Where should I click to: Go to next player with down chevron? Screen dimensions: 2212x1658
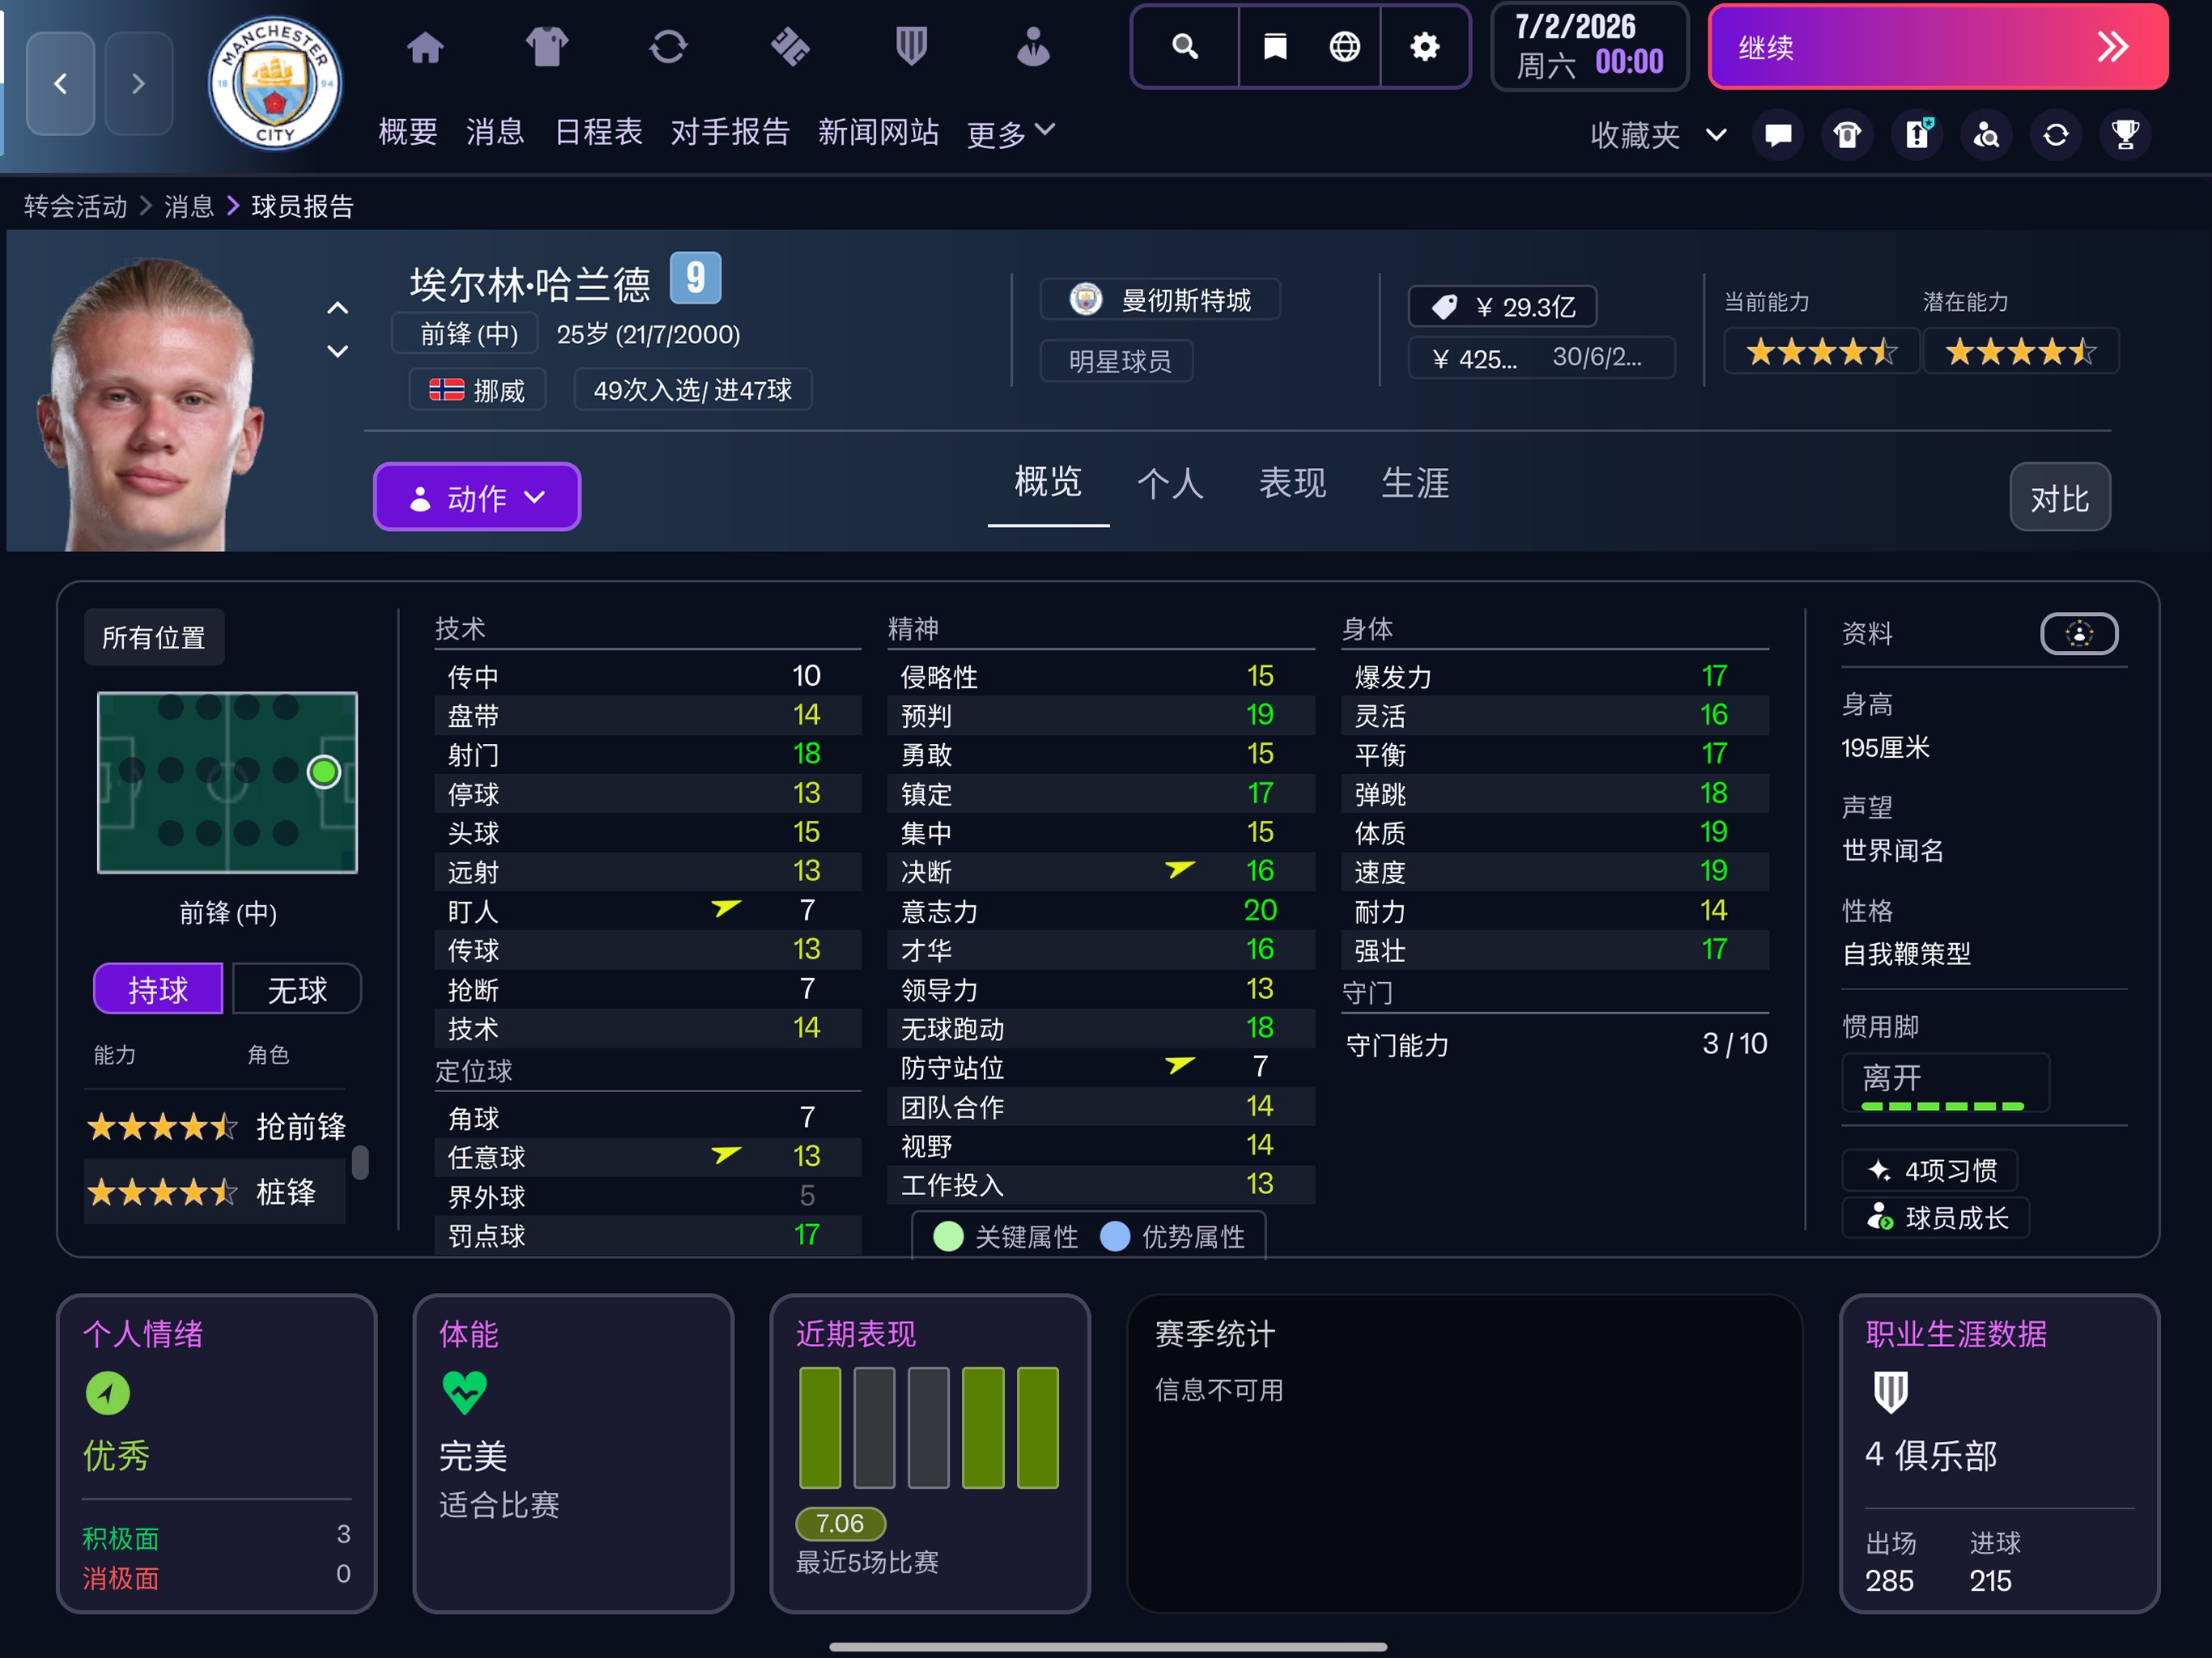[x=338, y=351]
